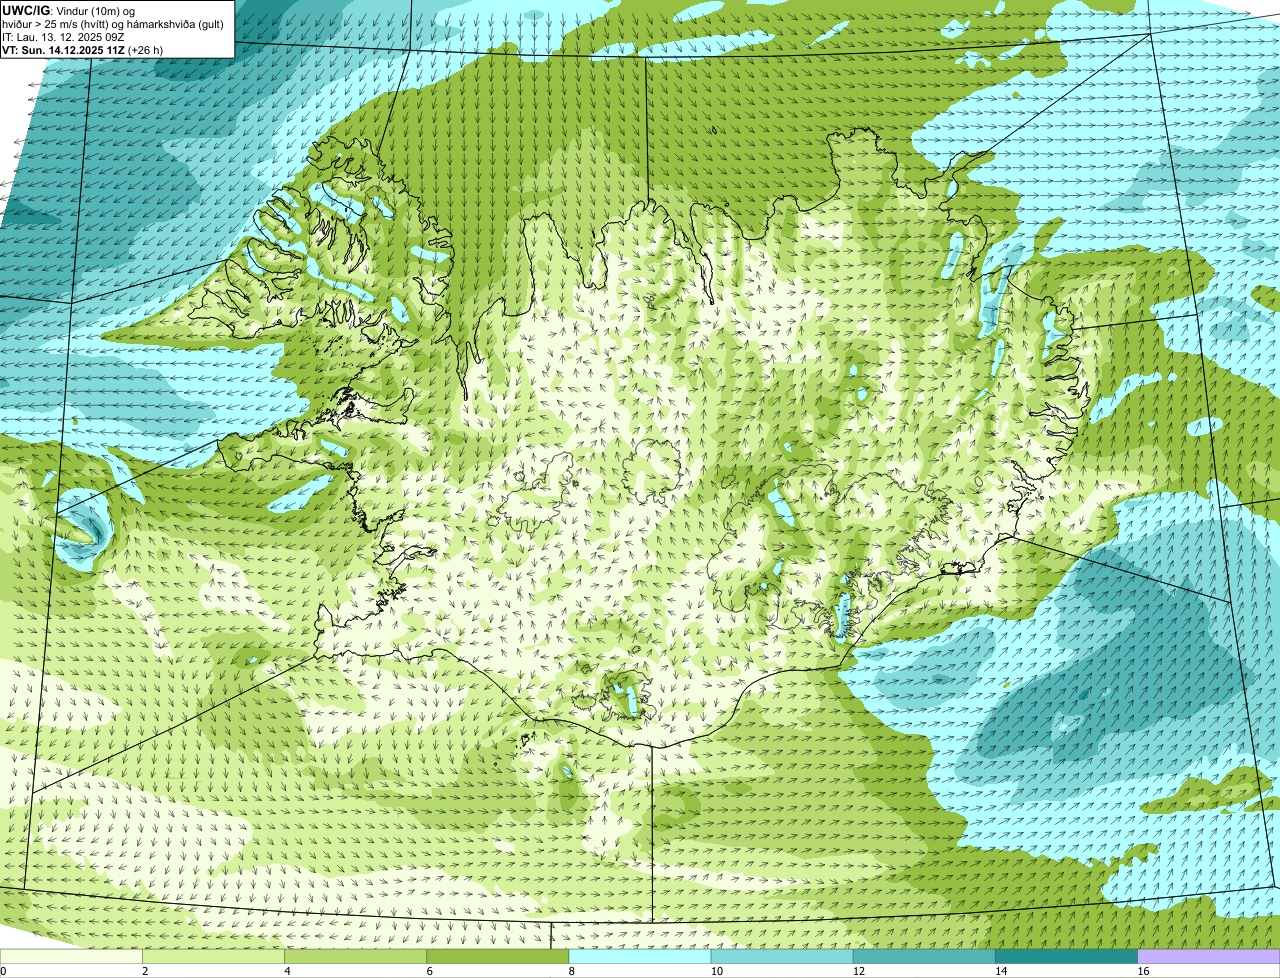Click the legend scale label '12'
Image resolution: width=1280 pixels, height=978 pixels.
tap(859, 971)
